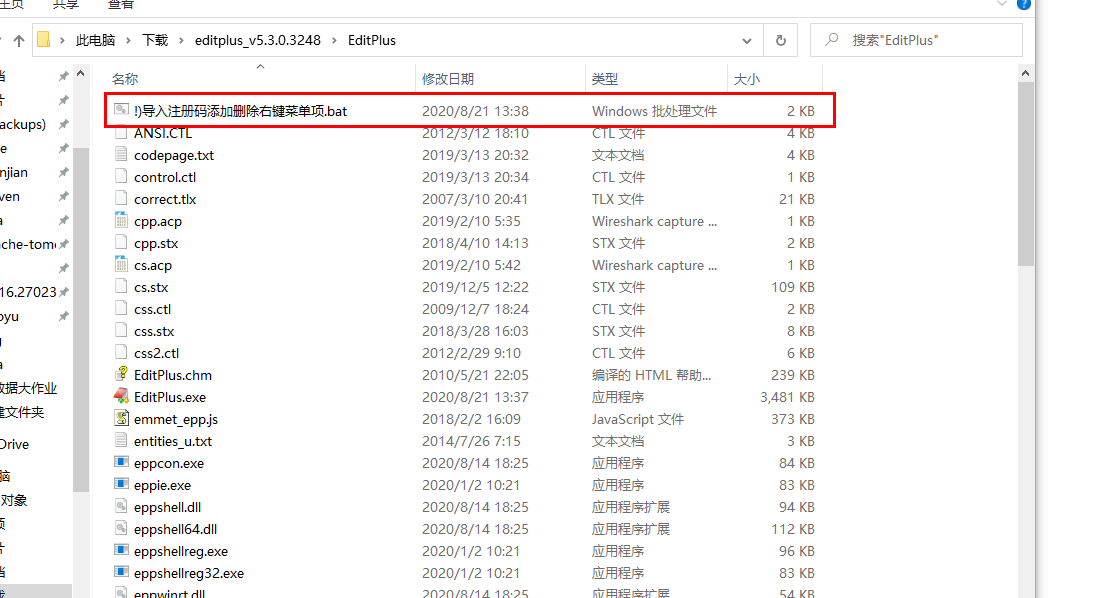Select njian item in the navigation pane
This screenshot has width=1101, height=598.
pos(14,173)
